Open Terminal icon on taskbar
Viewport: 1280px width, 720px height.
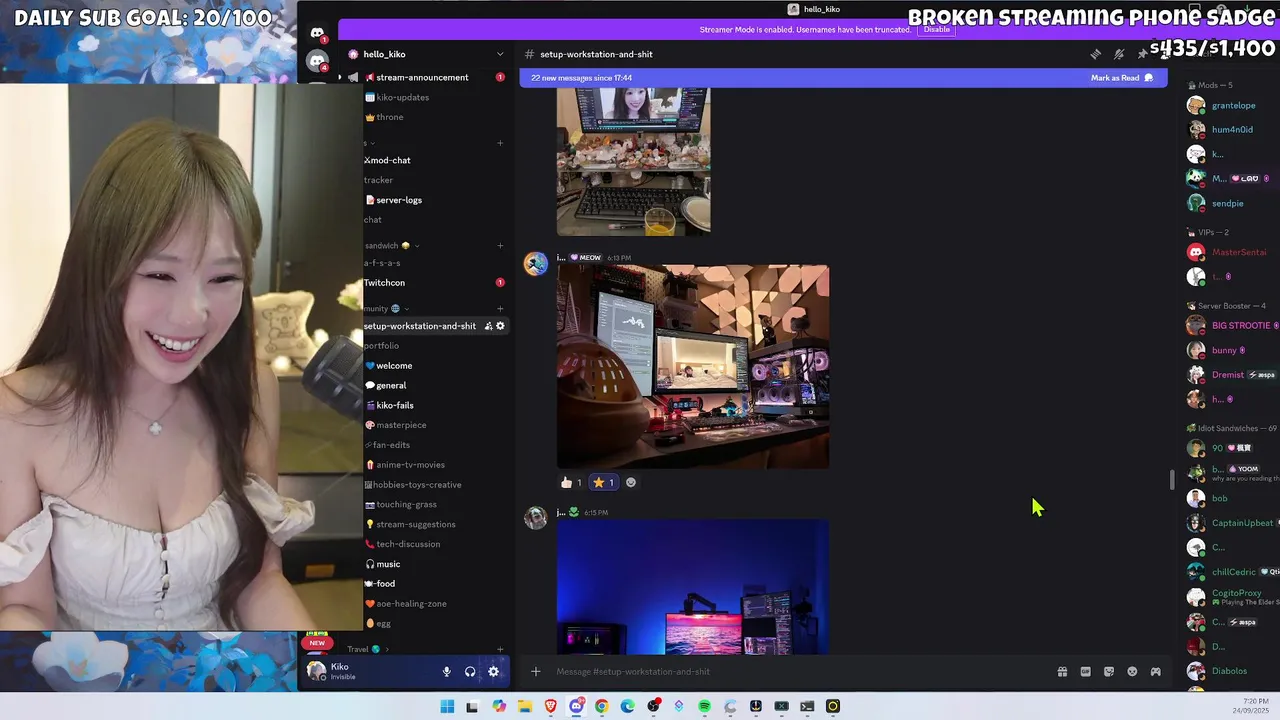click(x=807, y=706)
